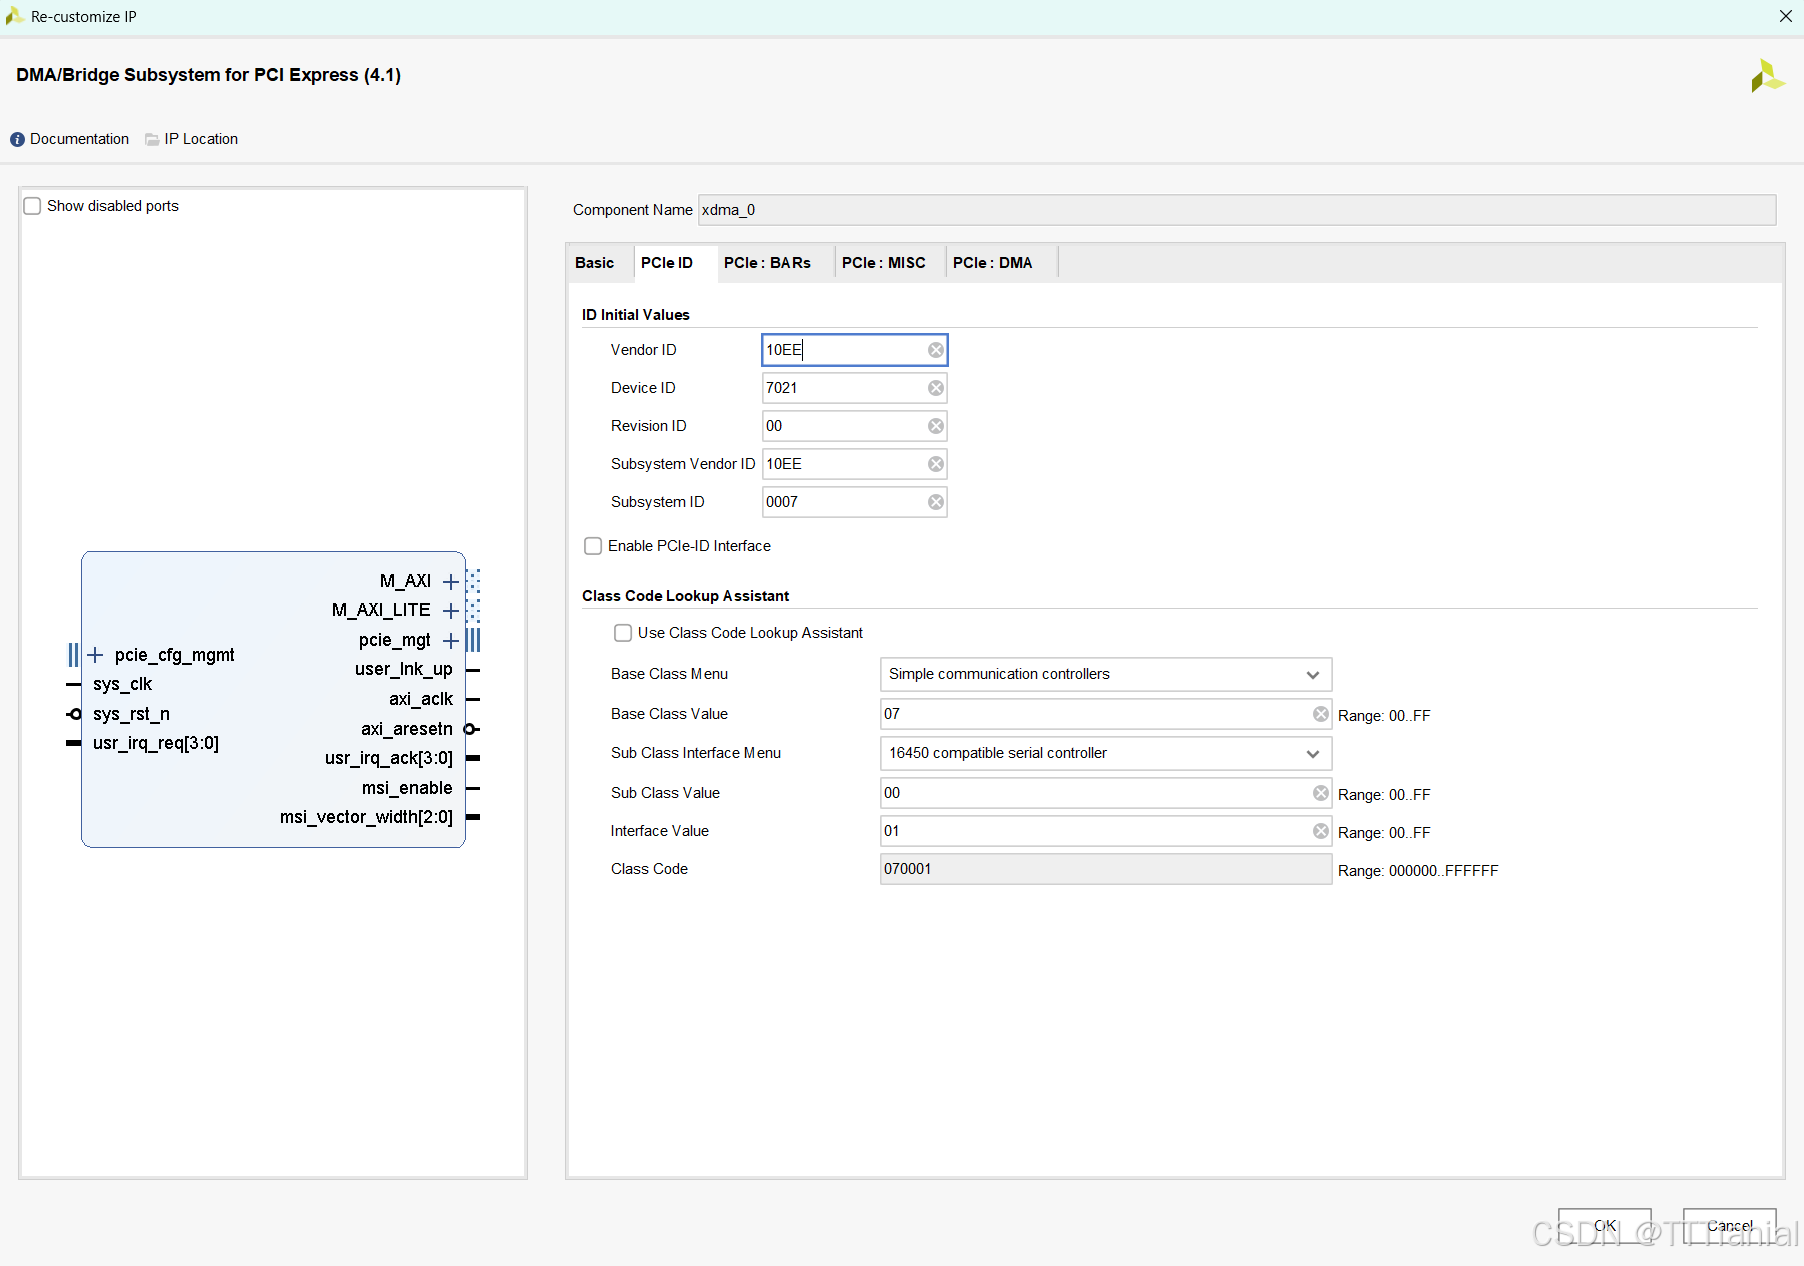
Task: Select the axi_aresetn port label
Action: click(407, 729)
